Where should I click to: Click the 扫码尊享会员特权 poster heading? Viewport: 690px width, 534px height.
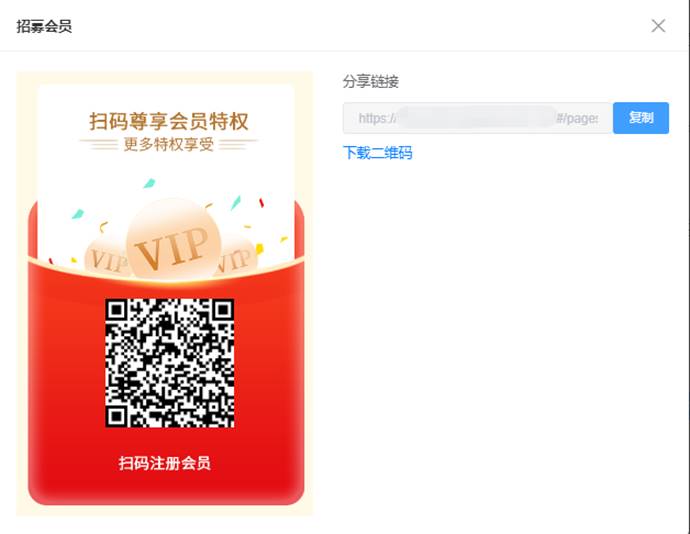(x=169, y=121)
